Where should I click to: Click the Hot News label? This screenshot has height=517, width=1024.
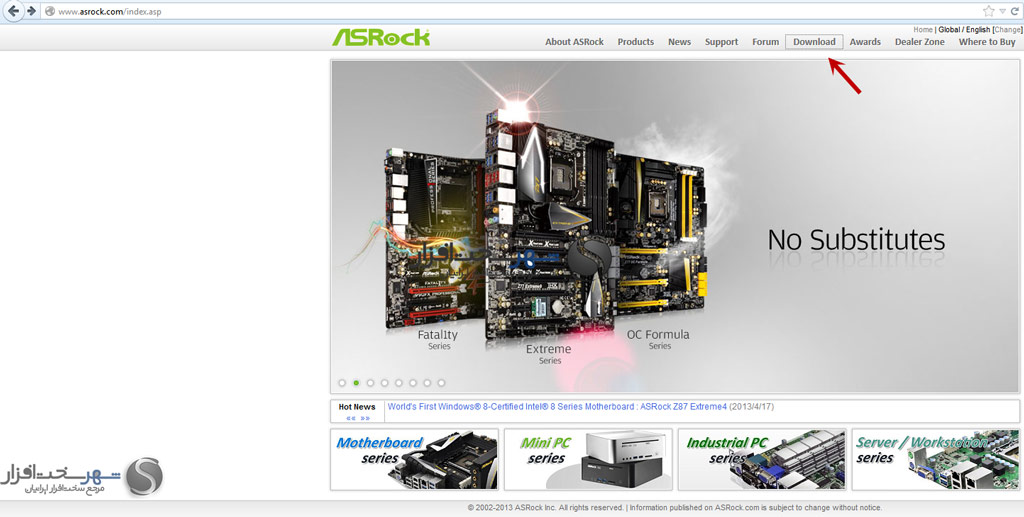(x=357, y=407)
